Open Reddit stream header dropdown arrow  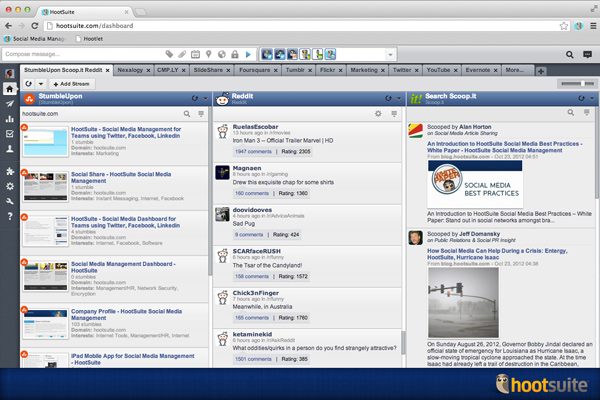tap(399, 98)
